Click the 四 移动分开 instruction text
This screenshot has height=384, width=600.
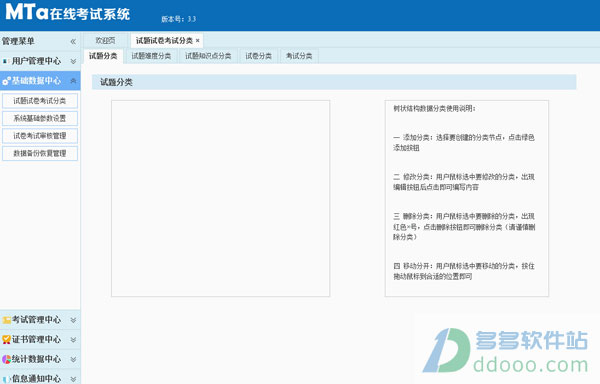[464, 271]
